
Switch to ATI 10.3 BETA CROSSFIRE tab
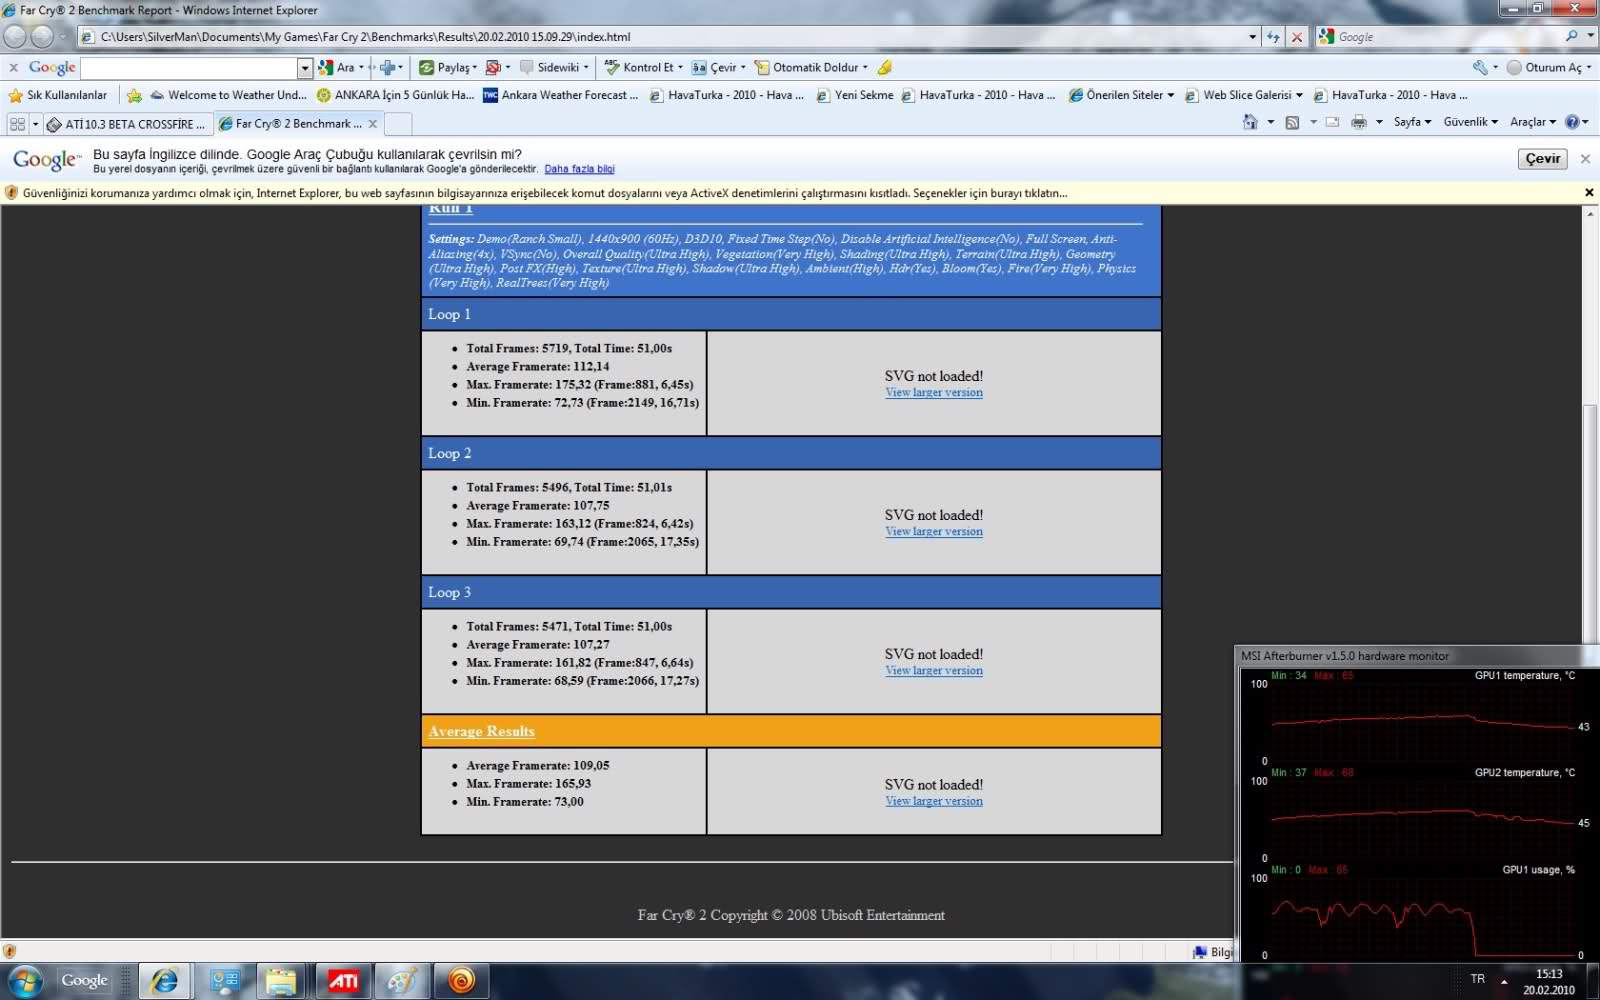point(128,124)
